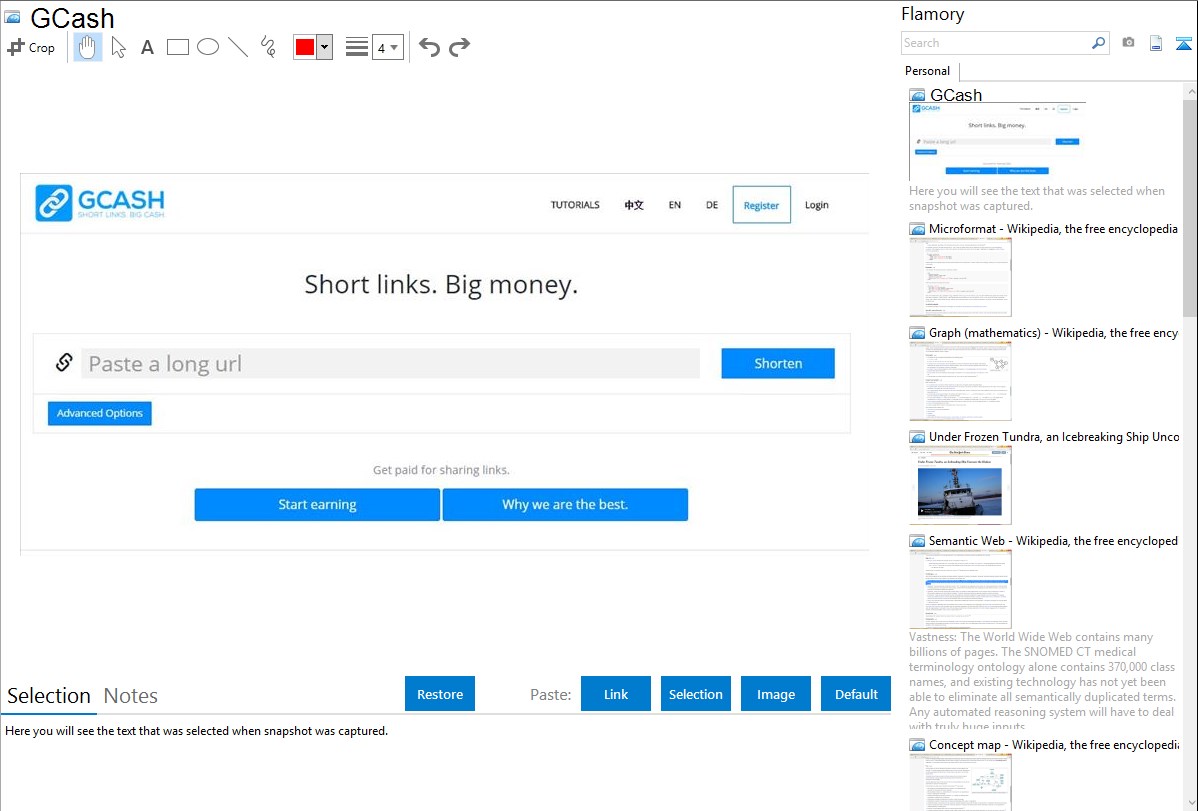1198x811 pixels.
Task: Select the text annotation tool
Action: tap(147, 47)
